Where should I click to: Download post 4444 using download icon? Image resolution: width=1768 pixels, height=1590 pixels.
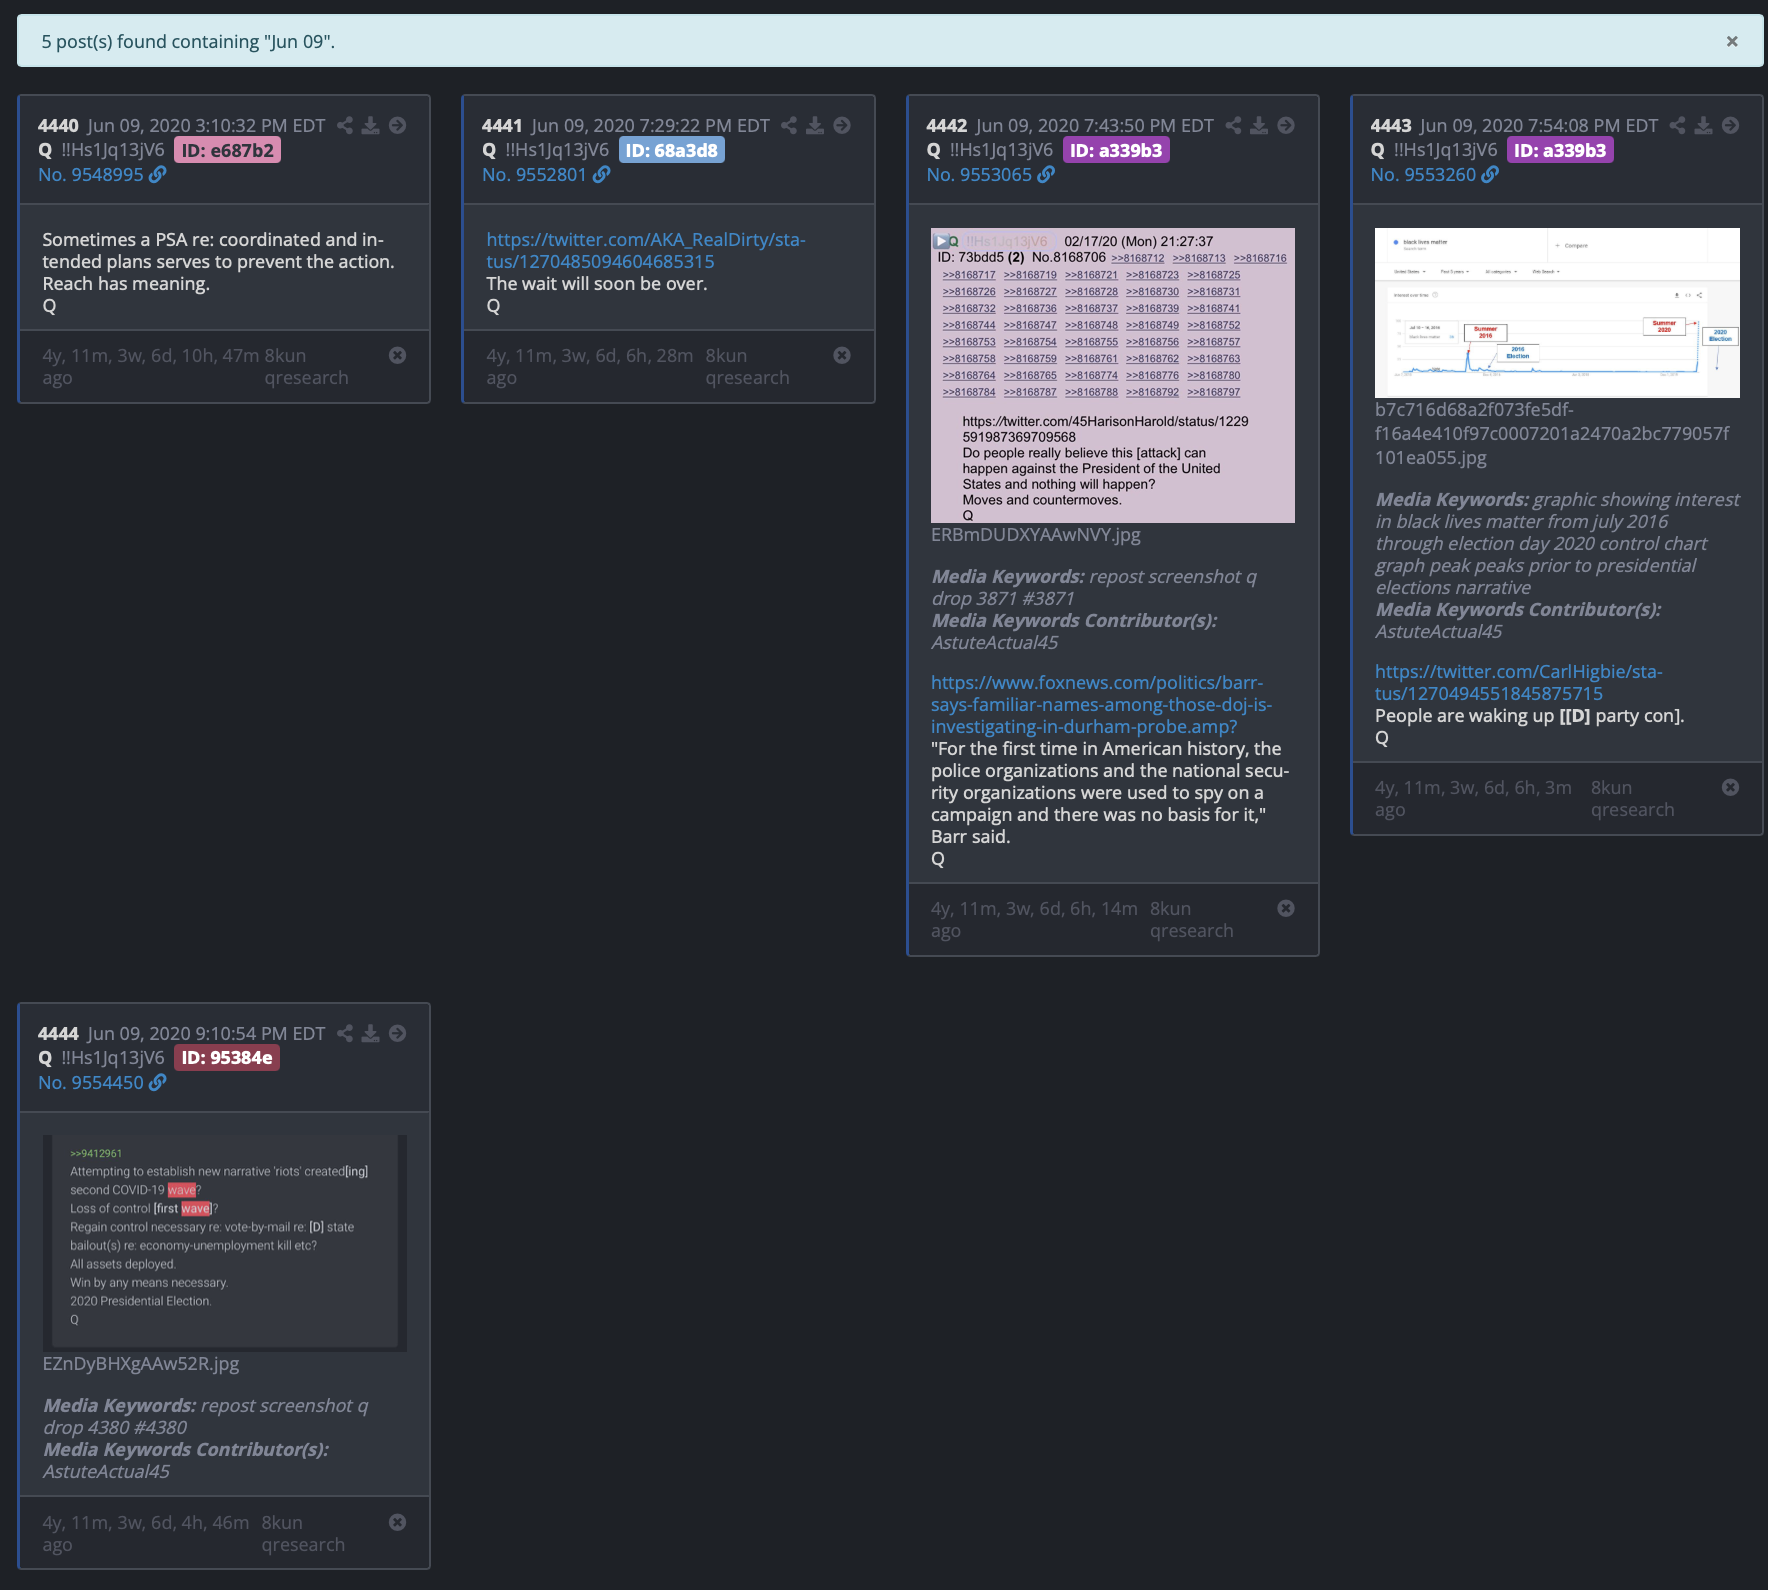[371, 1033]
